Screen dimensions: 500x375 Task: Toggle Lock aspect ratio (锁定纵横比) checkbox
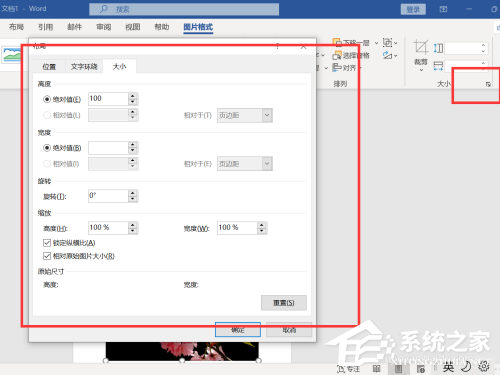click(x=47, y=243)
